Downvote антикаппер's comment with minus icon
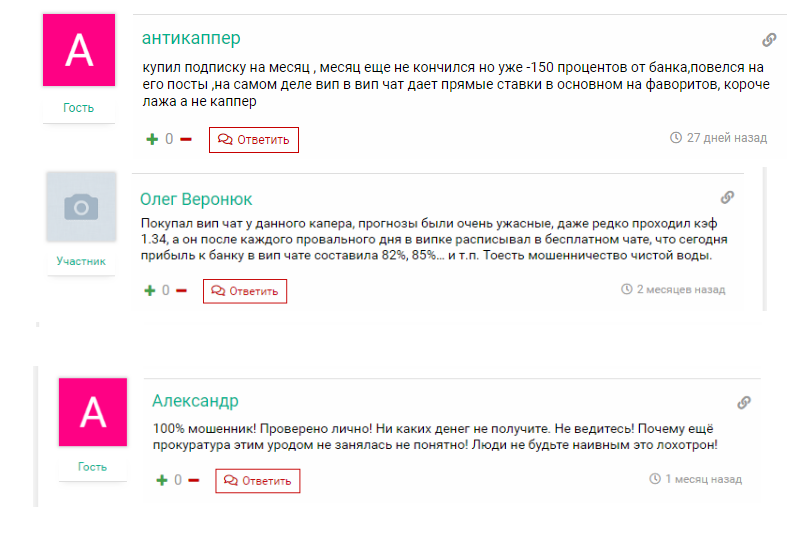The height and width of the screenshot is (538, 807). point(186,139)
